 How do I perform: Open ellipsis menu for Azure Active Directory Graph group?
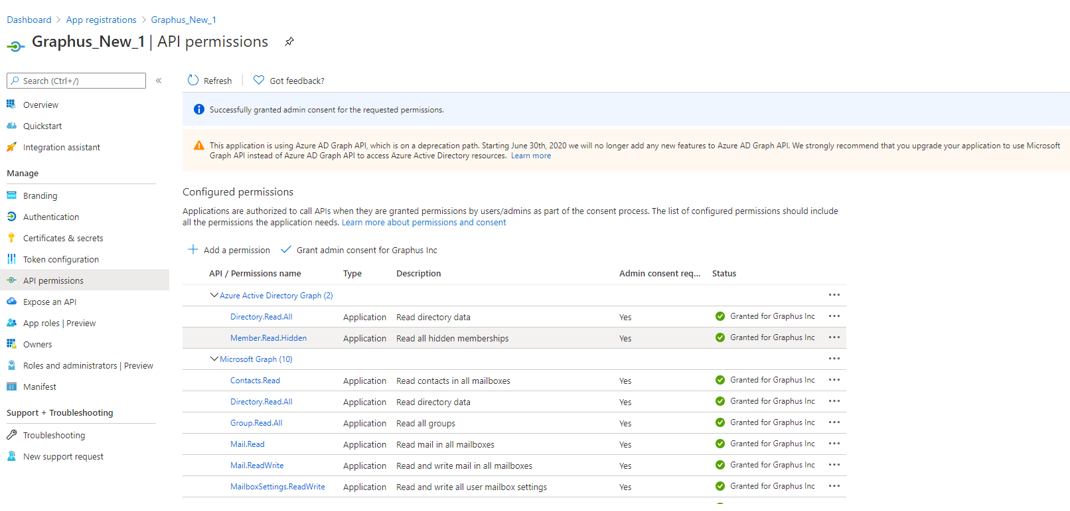(x=833, y=295)
